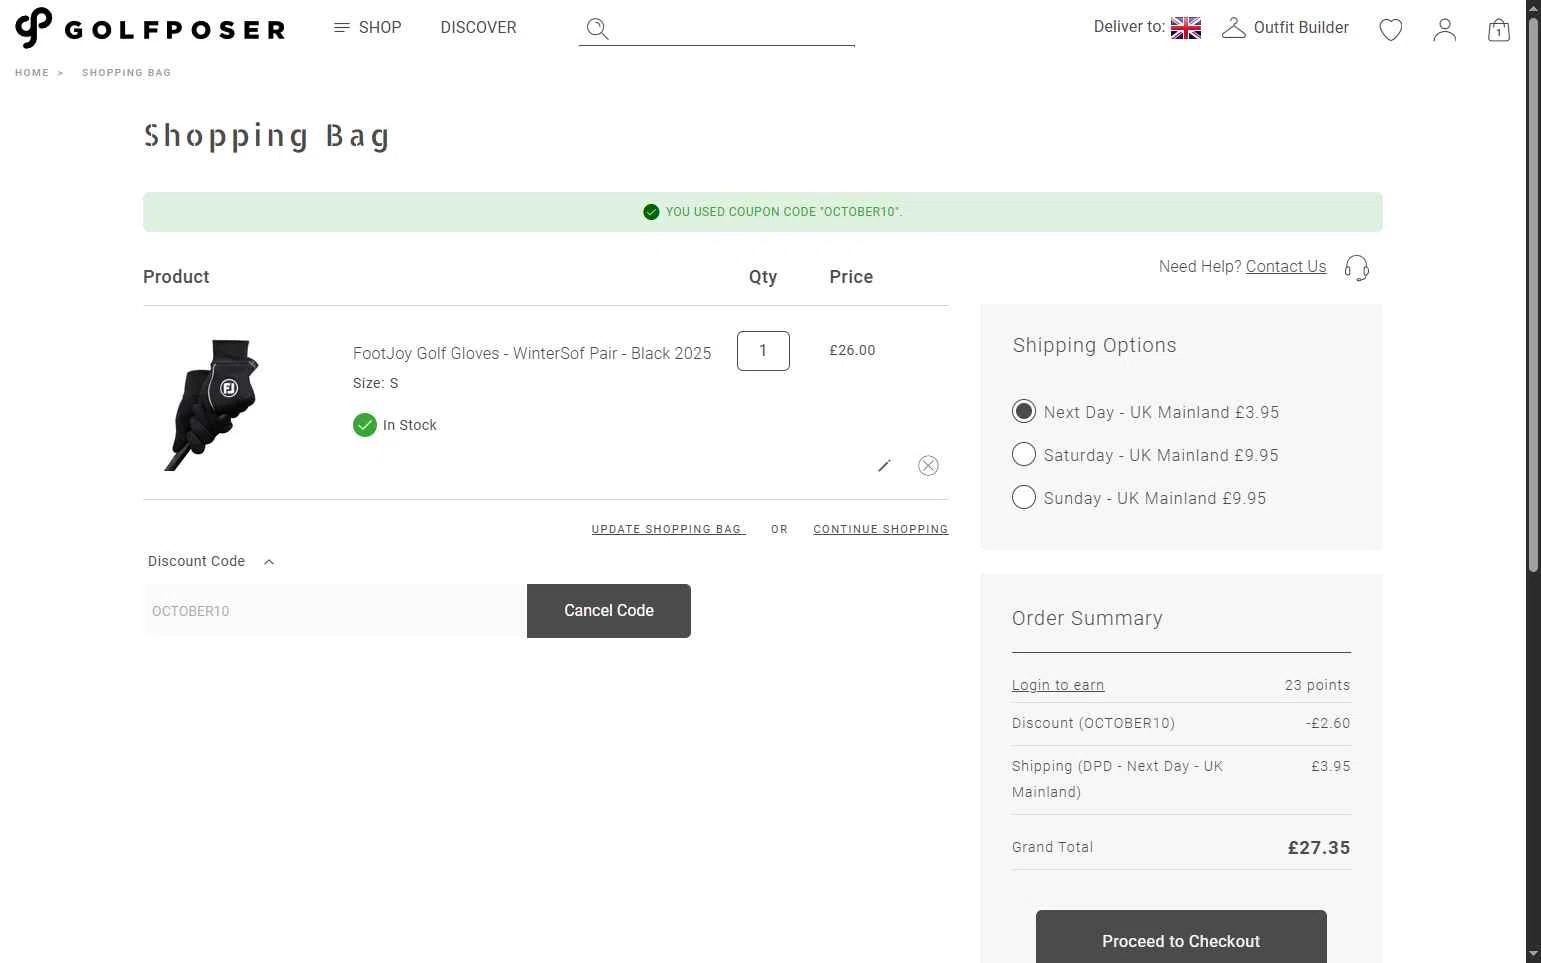Click the OCTOBER10 discount code field
Image resolution: width=1541 pixels, height=963 pixels.
335,611
